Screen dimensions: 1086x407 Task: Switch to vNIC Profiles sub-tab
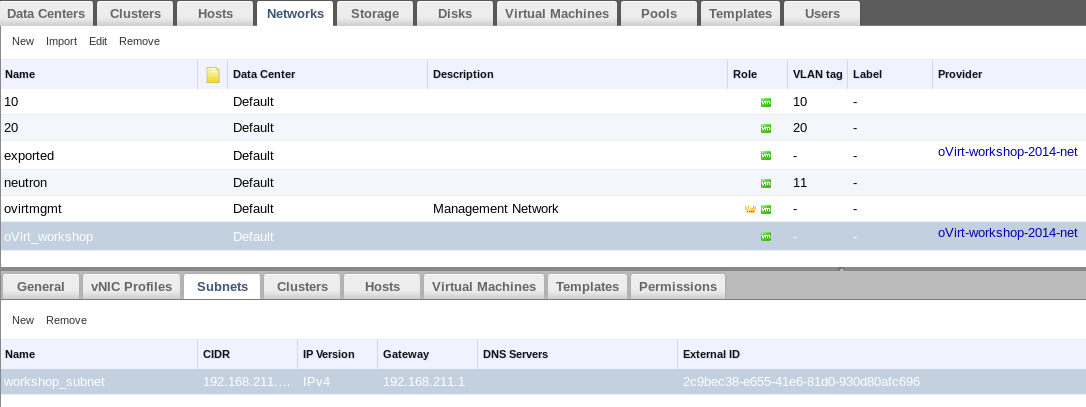(131, 287)
